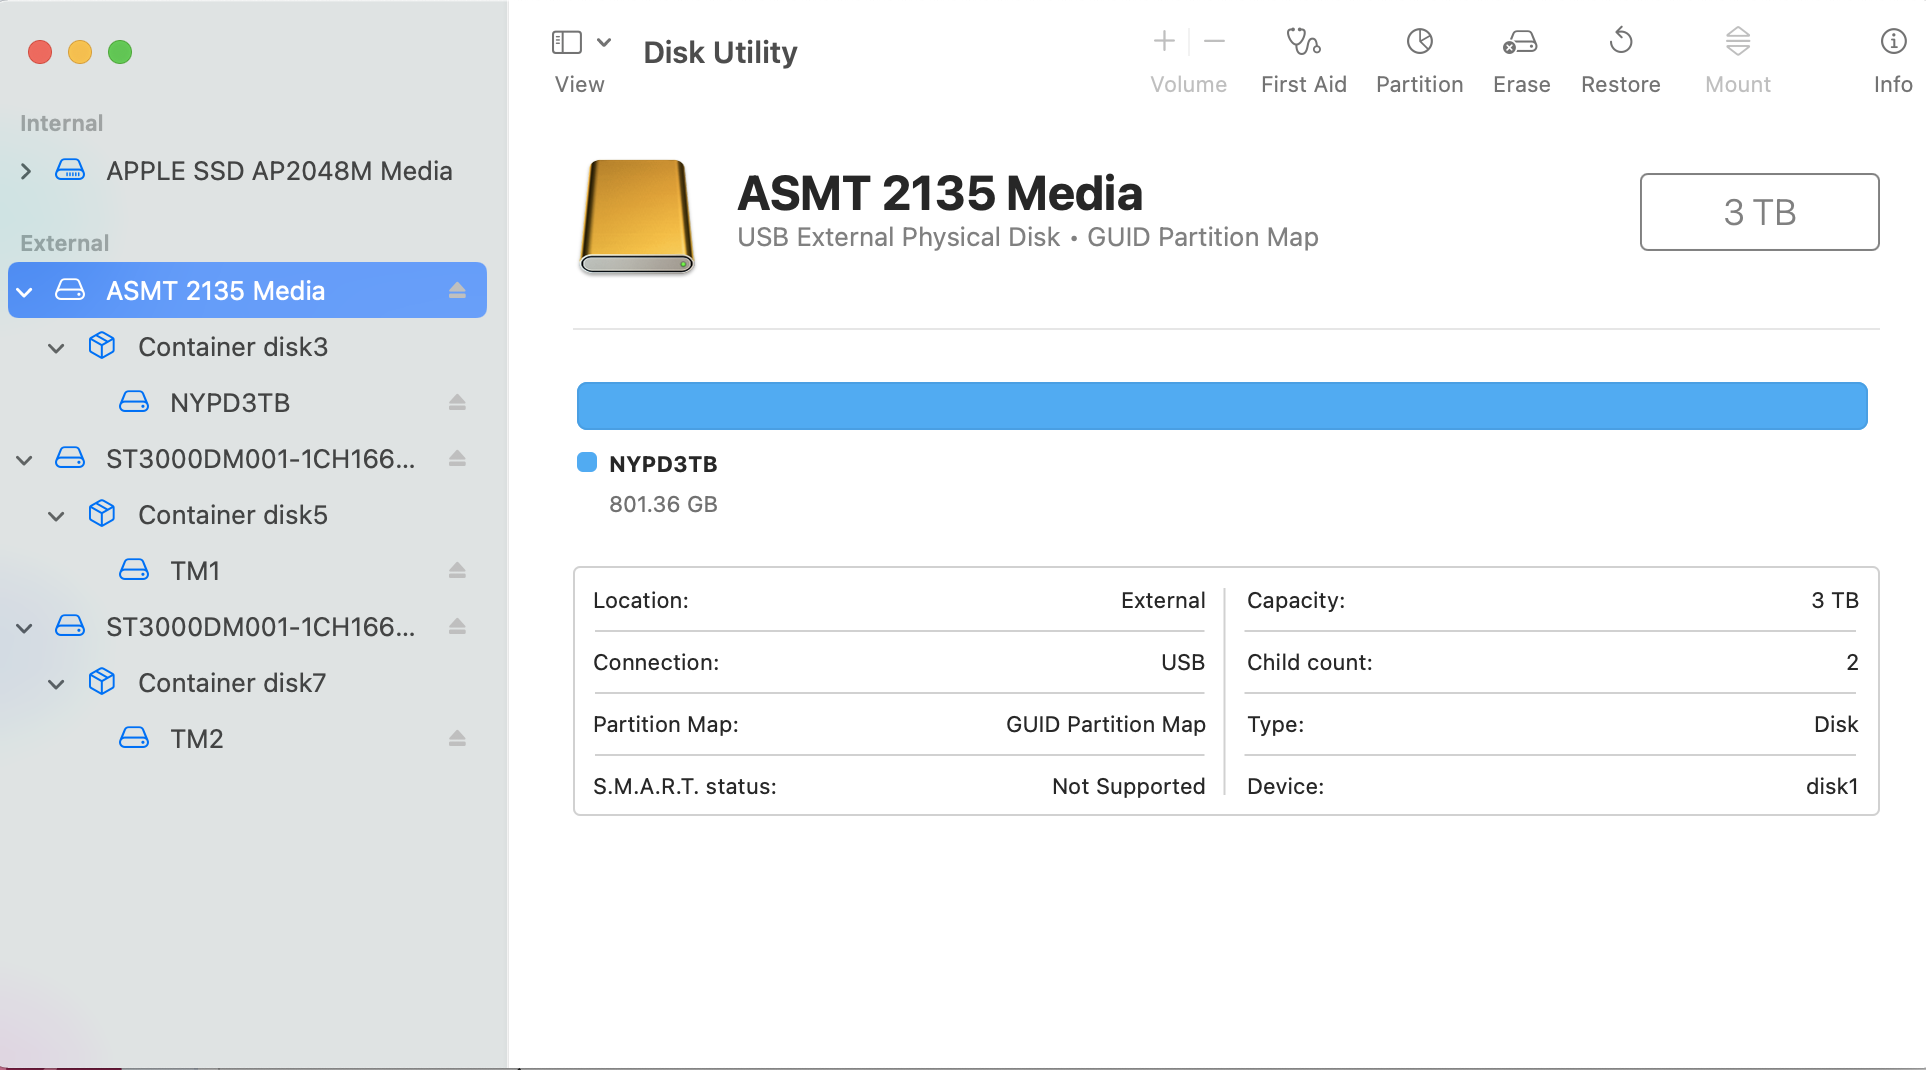The width and height of the screenshot is (1926, 1070).
Task: Select the ASMT 2135 Media sidebar row
Action: [247, 290]
